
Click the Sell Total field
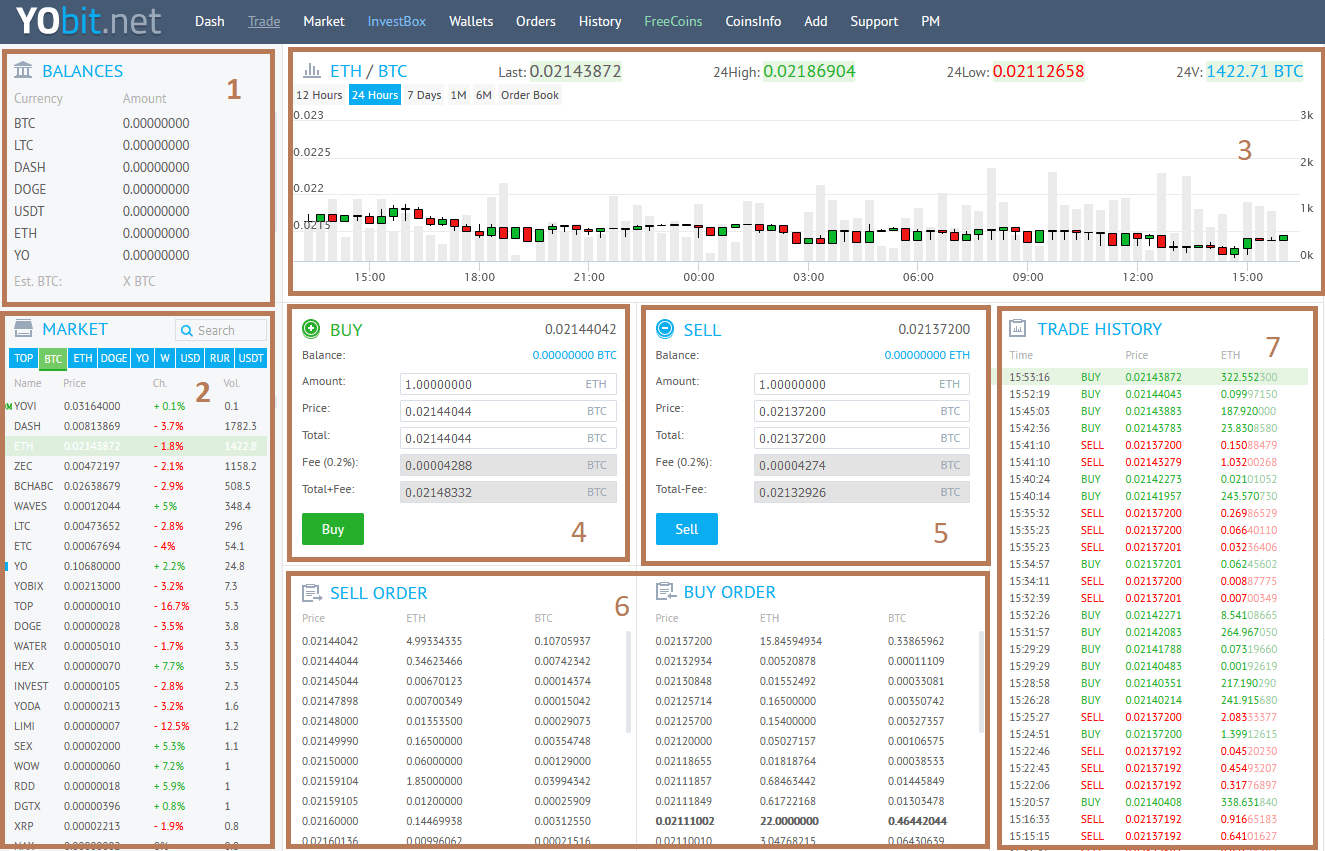tap(862, 438)
